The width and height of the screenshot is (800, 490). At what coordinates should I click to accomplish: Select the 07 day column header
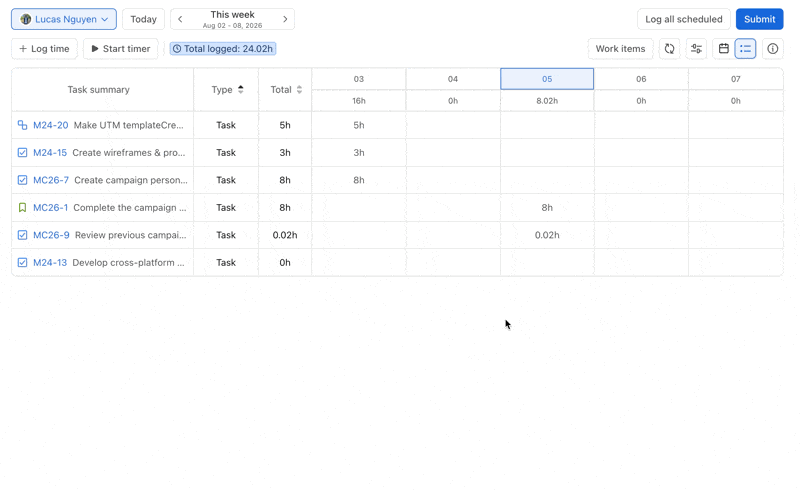coord(736,79)
